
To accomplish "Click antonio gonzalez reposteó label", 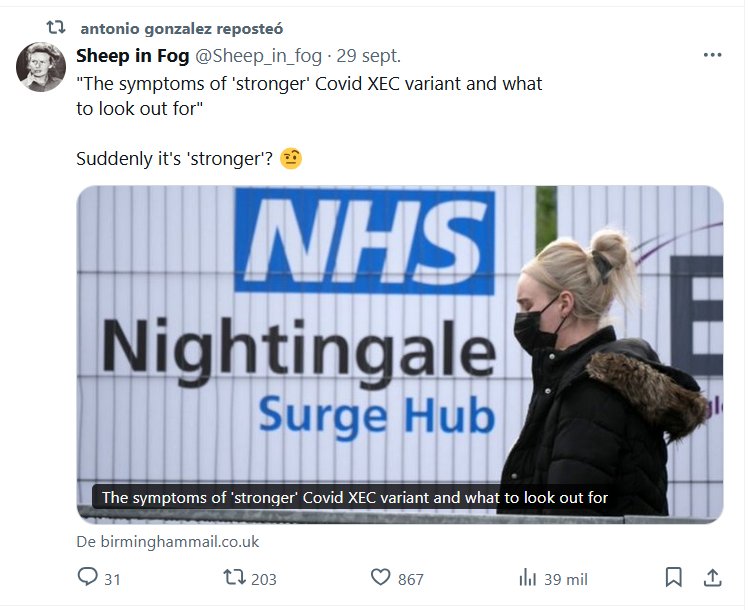I will click(x=182, y=29).
